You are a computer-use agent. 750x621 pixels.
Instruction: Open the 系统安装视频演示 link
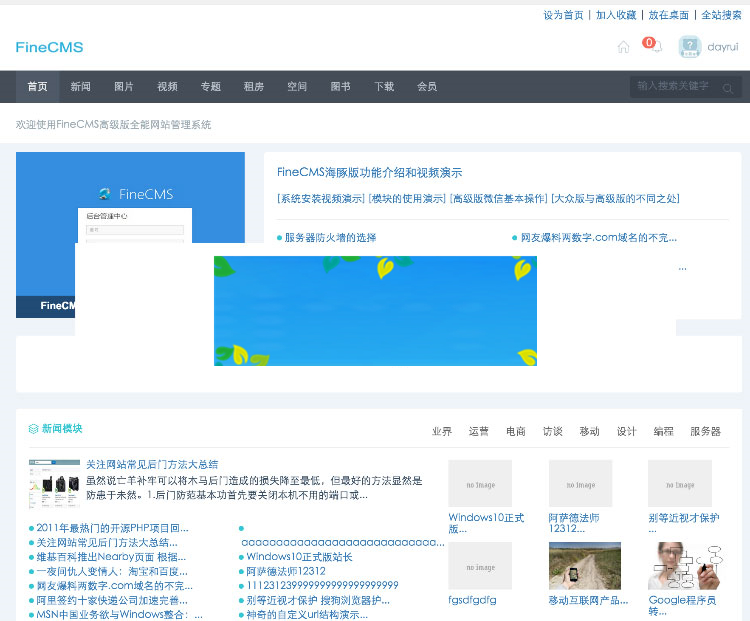(321, 199)
